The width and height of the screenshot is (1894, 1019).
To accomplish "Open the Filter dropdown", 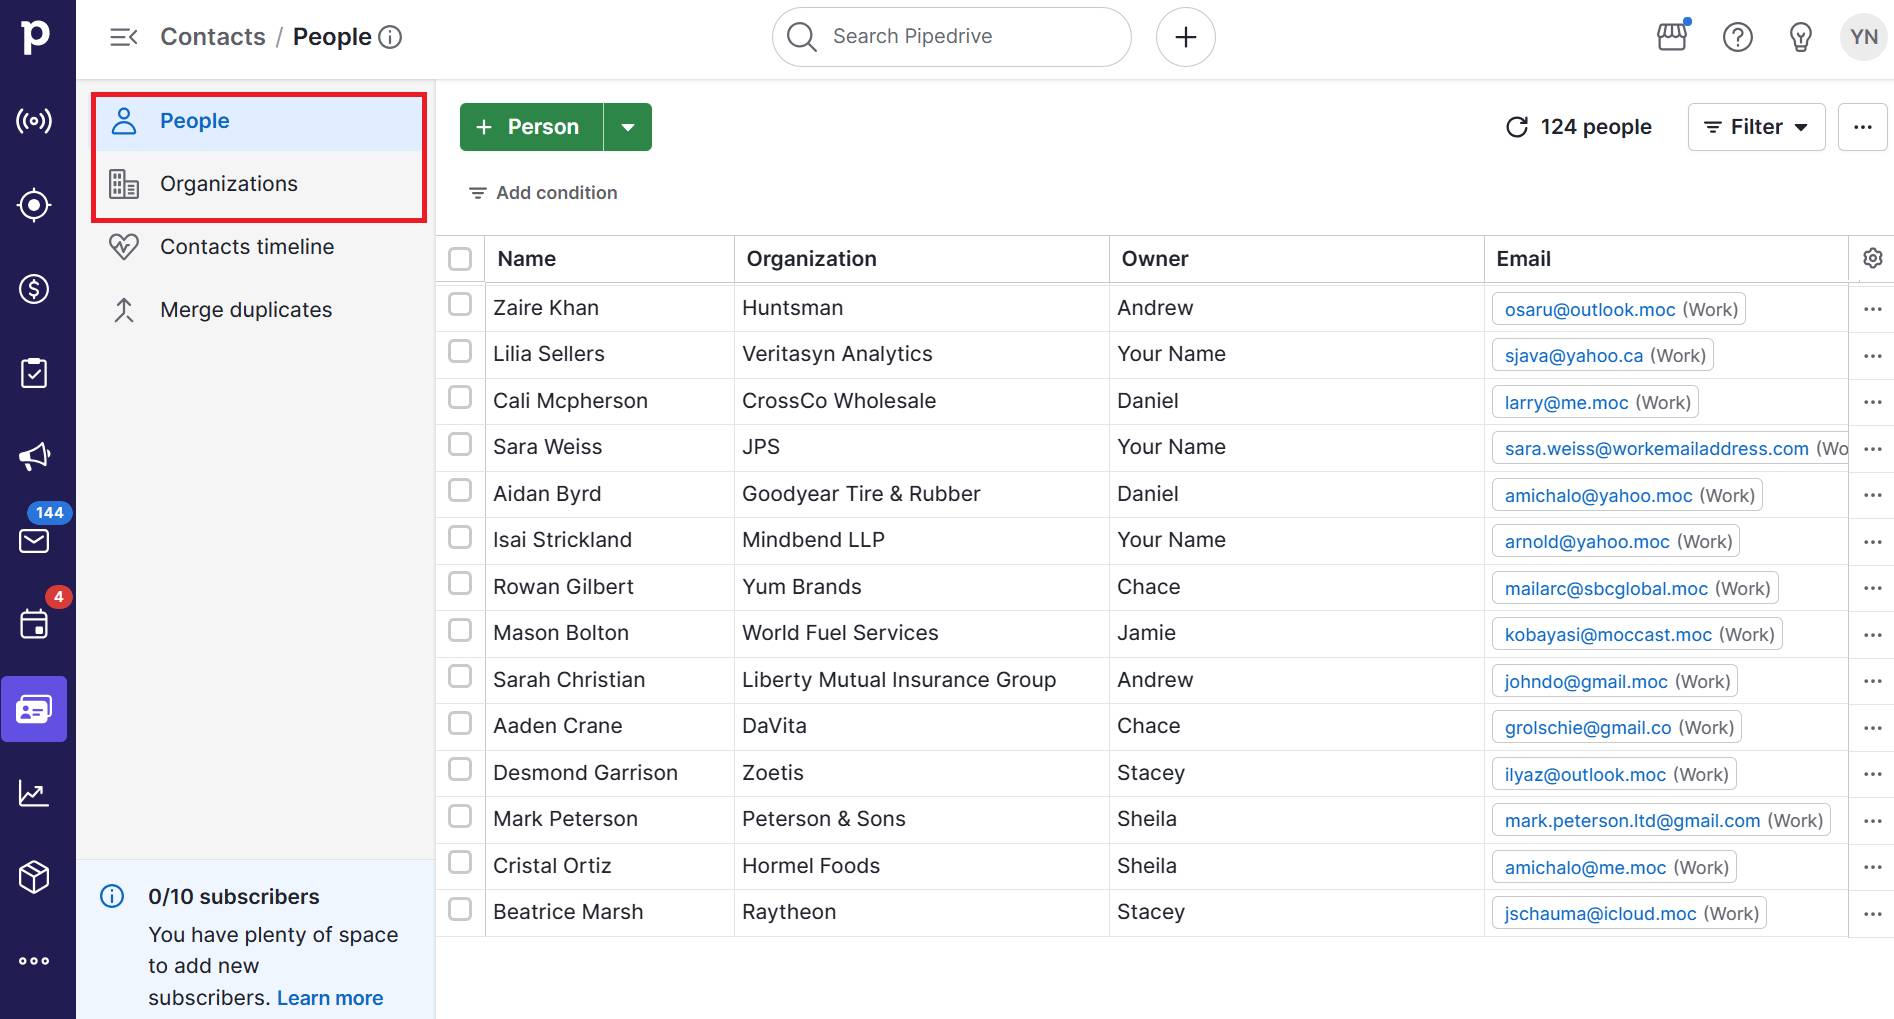I will point(1756,127).
